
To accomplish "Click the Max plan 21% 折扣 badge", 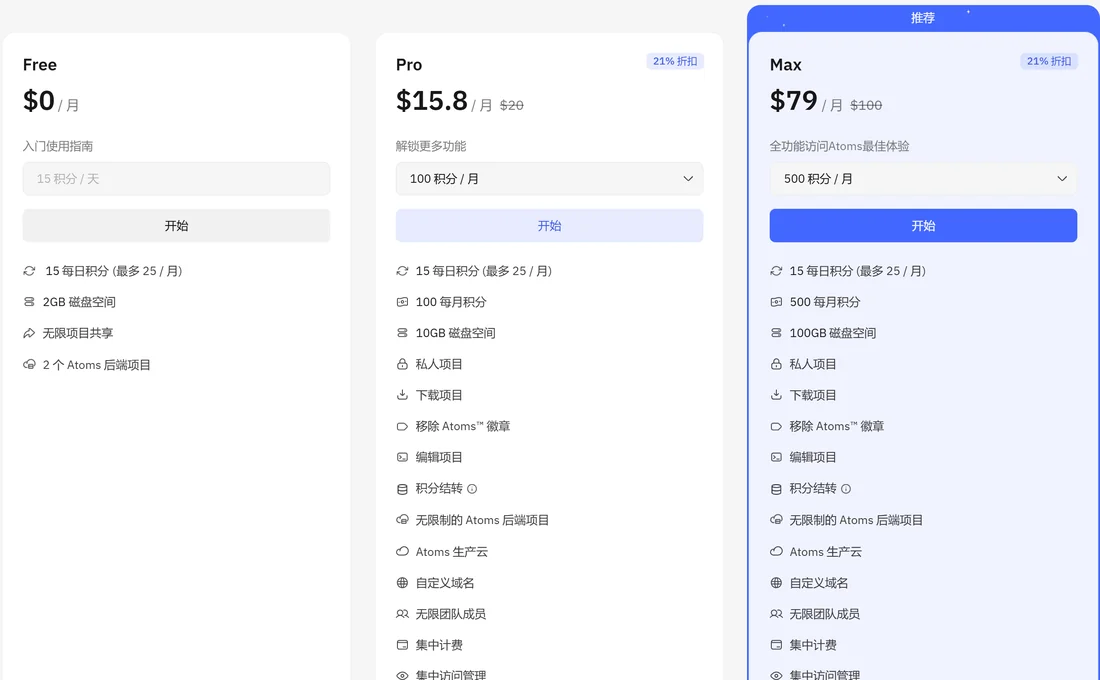I will coord(1049,61).
